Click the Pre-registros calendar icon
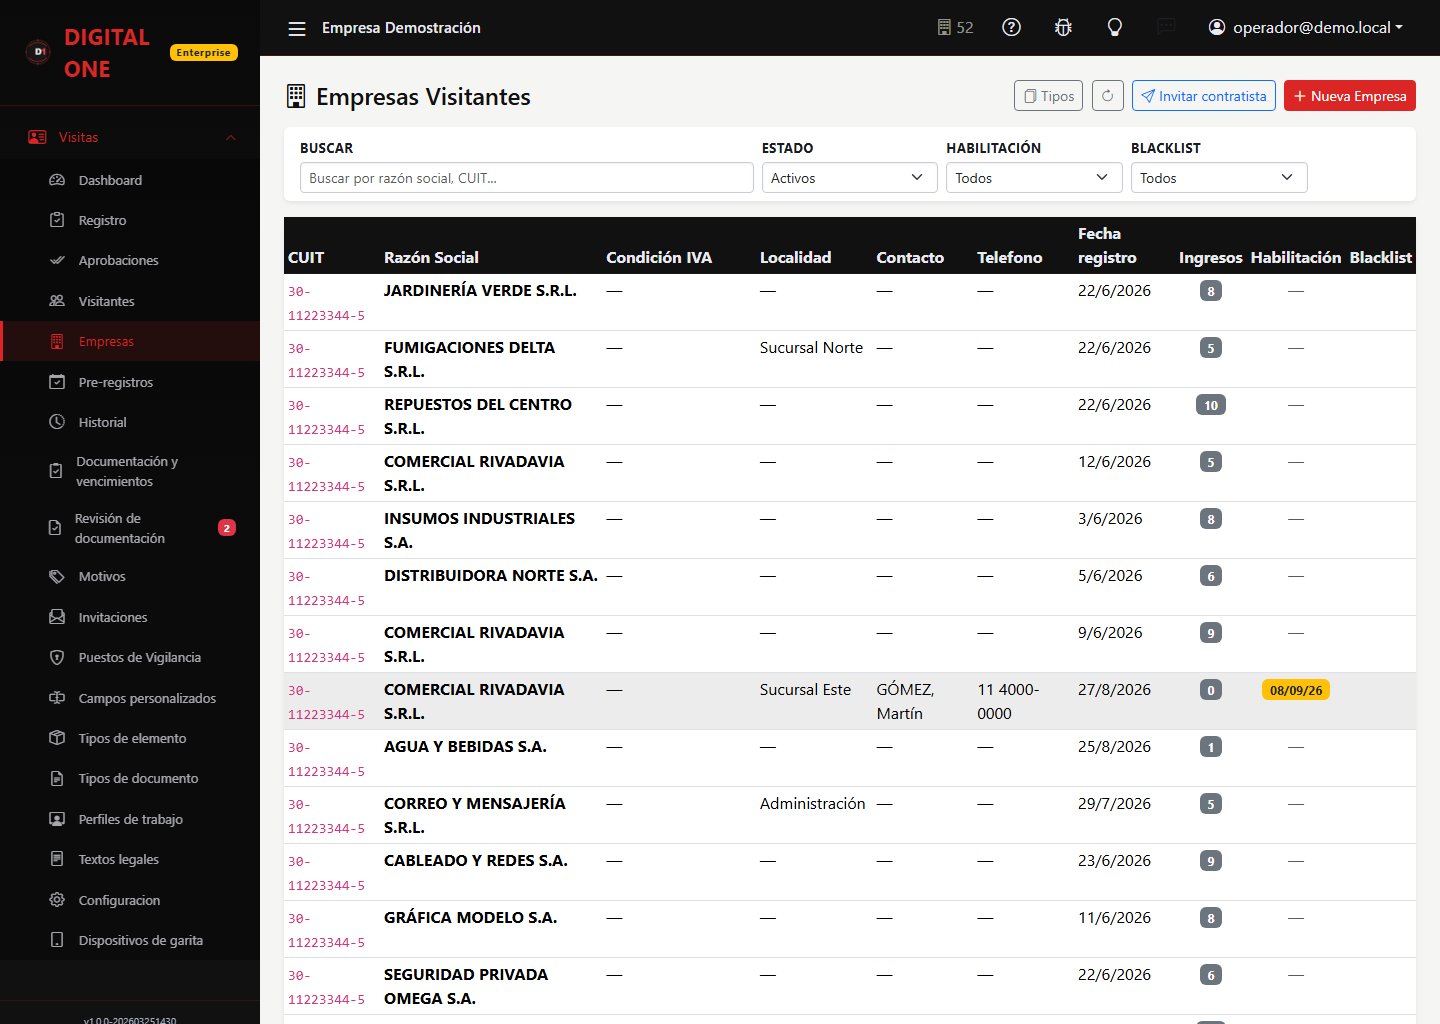The image size is (1440, 1024). coord(57,382)
